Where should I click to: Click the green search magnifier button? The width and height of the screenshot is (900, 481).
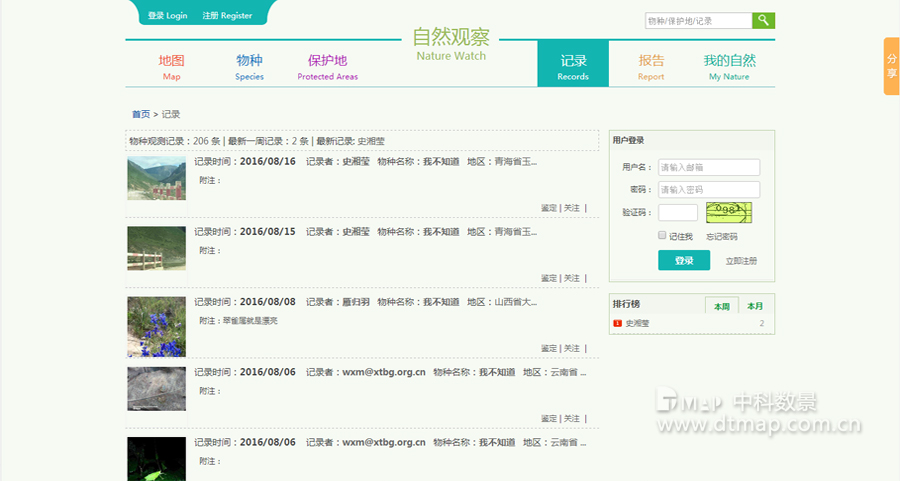click(x=764, y=20)
